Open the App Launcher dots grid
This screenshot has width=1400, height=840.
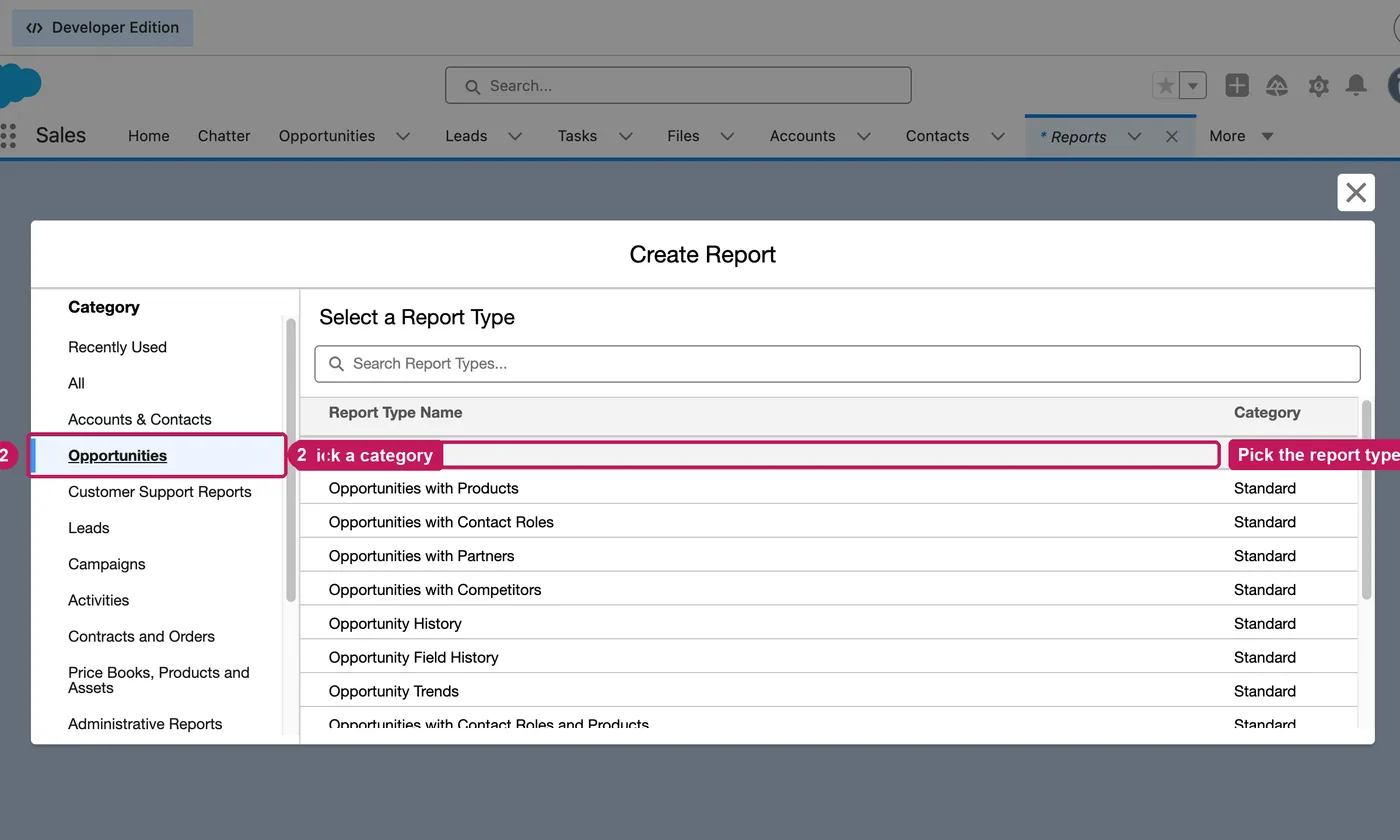(8, 136)
